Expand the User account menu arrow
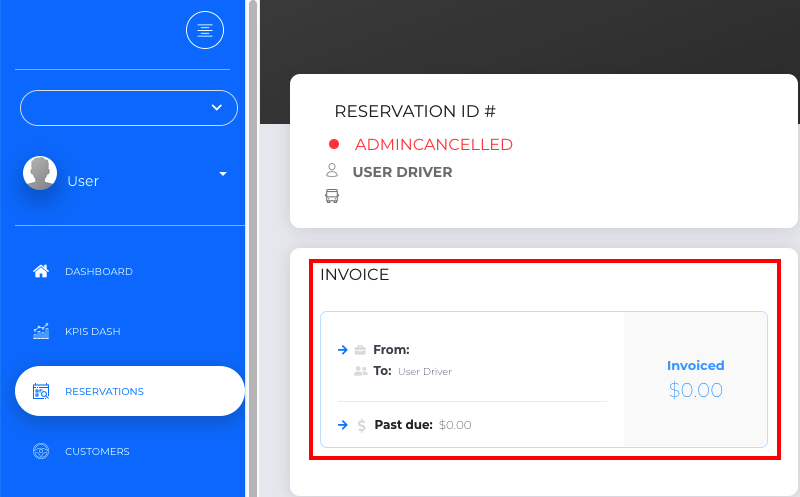 point(222,174)
